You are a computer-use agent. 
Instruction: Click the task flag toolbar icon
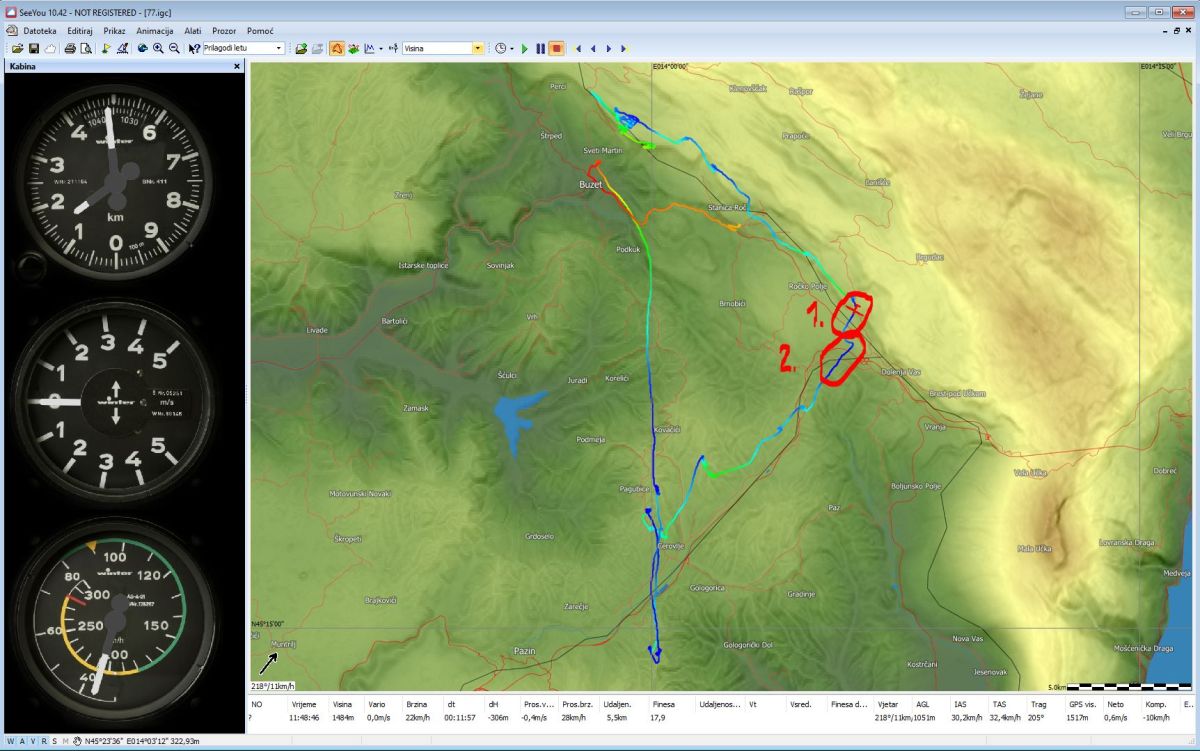point(106,48)
